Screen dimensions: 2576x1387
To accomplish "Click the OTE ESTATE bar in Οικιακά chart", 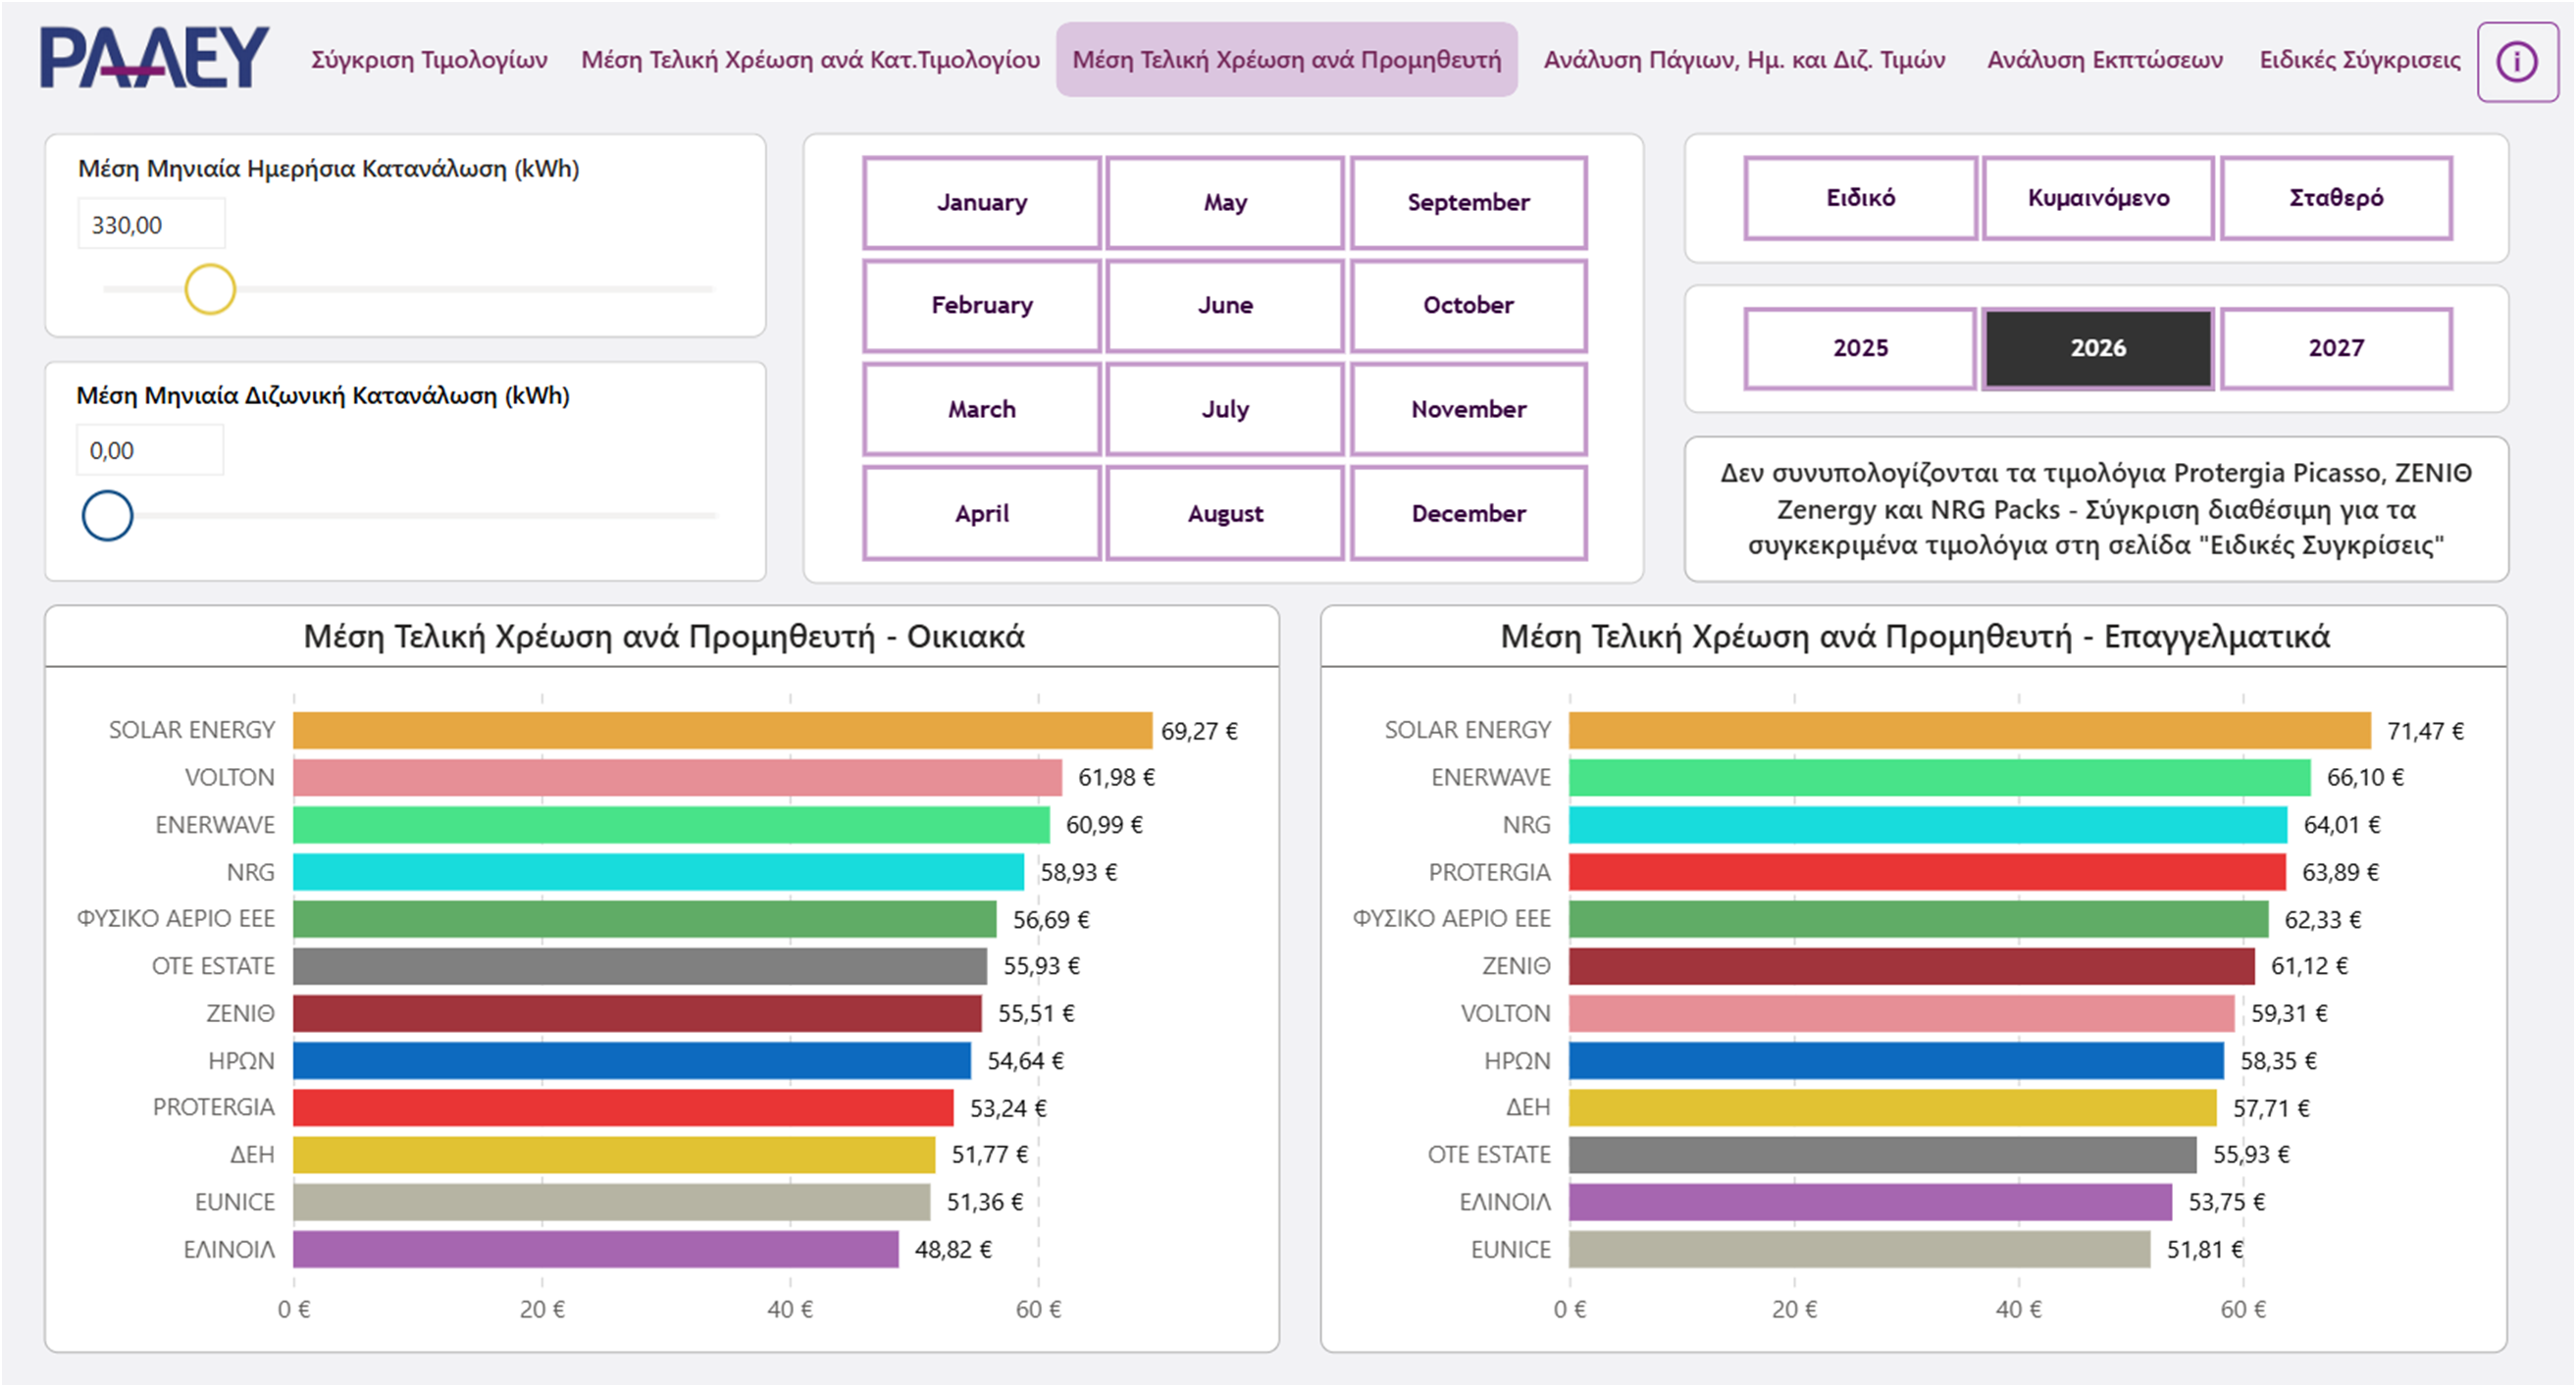I will [640, 966].
